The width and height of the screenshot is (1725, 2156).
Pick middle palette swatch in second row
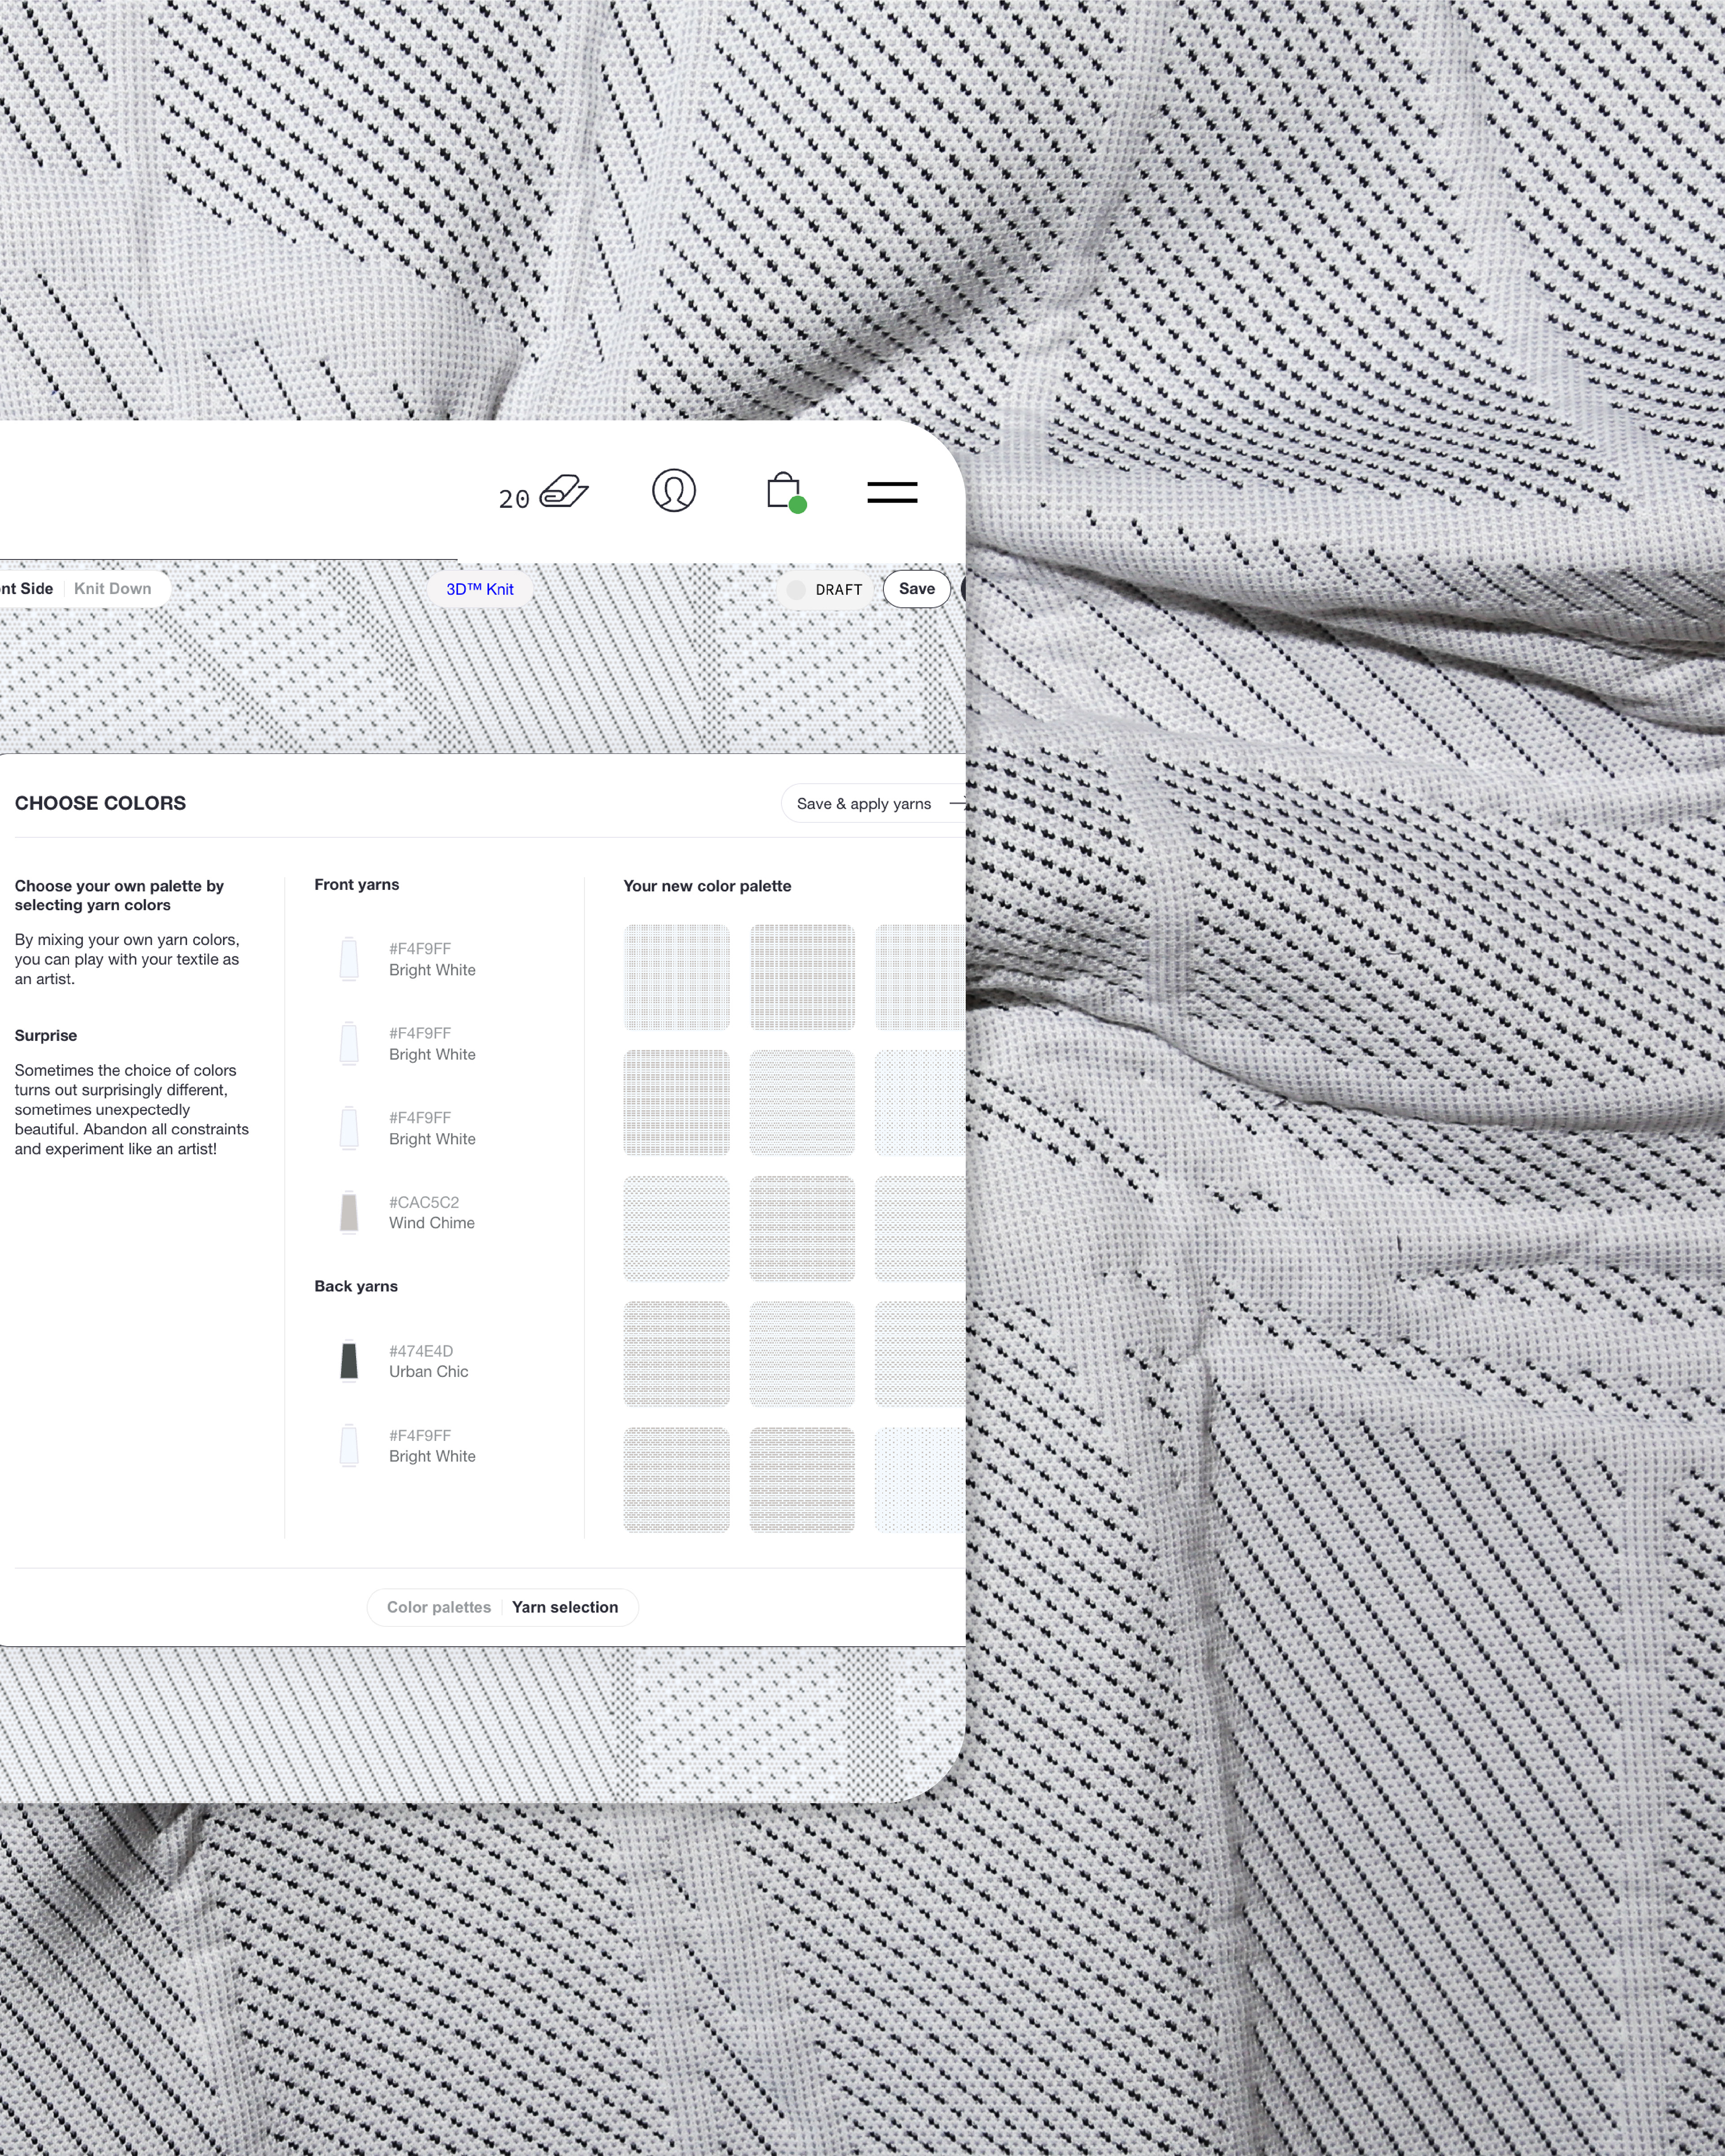(802, 1103)
